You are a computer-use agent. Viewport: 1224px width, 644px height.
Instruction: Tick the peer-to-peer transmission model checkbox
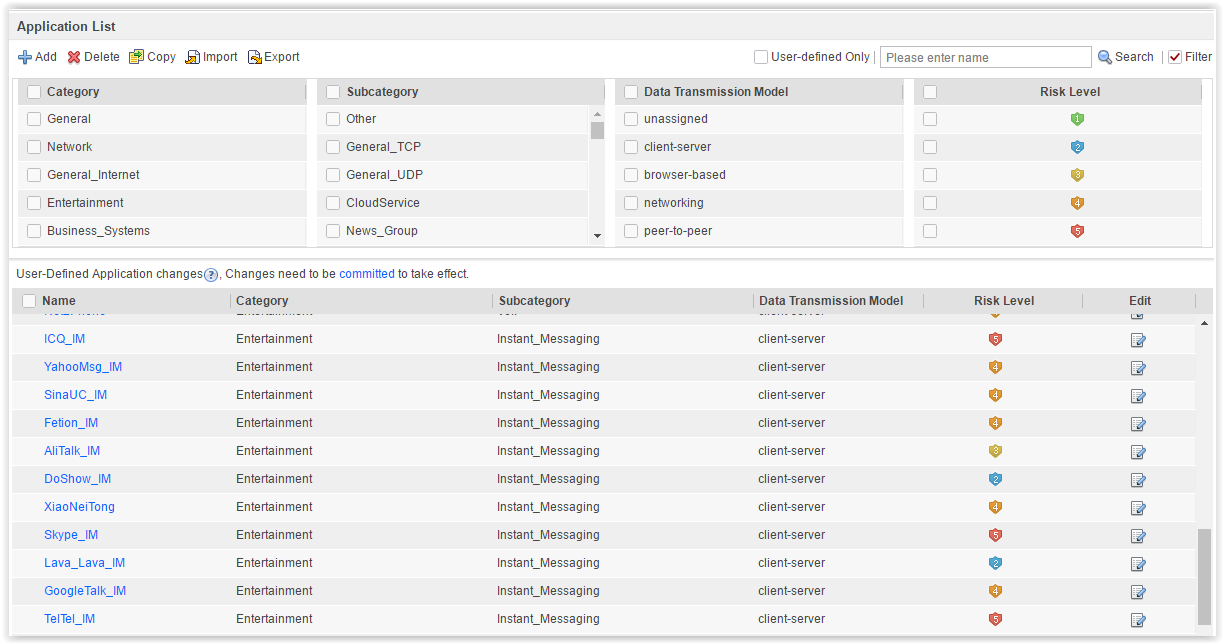(631, 231)
